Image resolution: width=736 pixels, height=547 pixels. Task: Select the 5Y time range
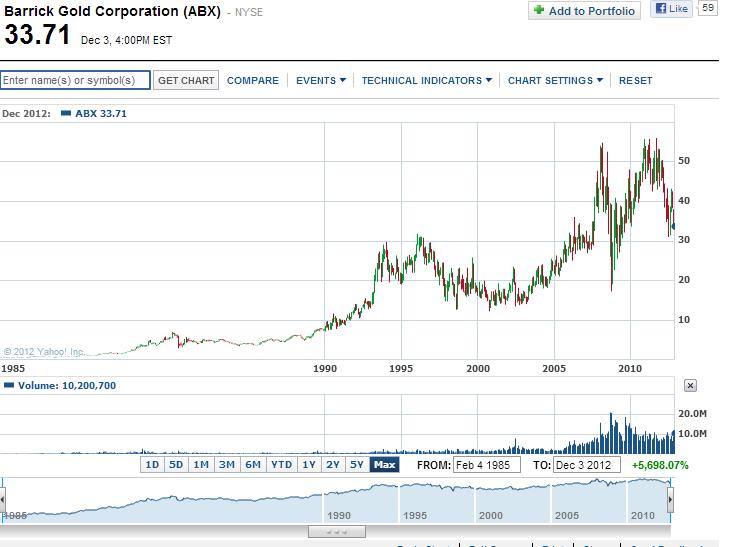click(357, 465)
